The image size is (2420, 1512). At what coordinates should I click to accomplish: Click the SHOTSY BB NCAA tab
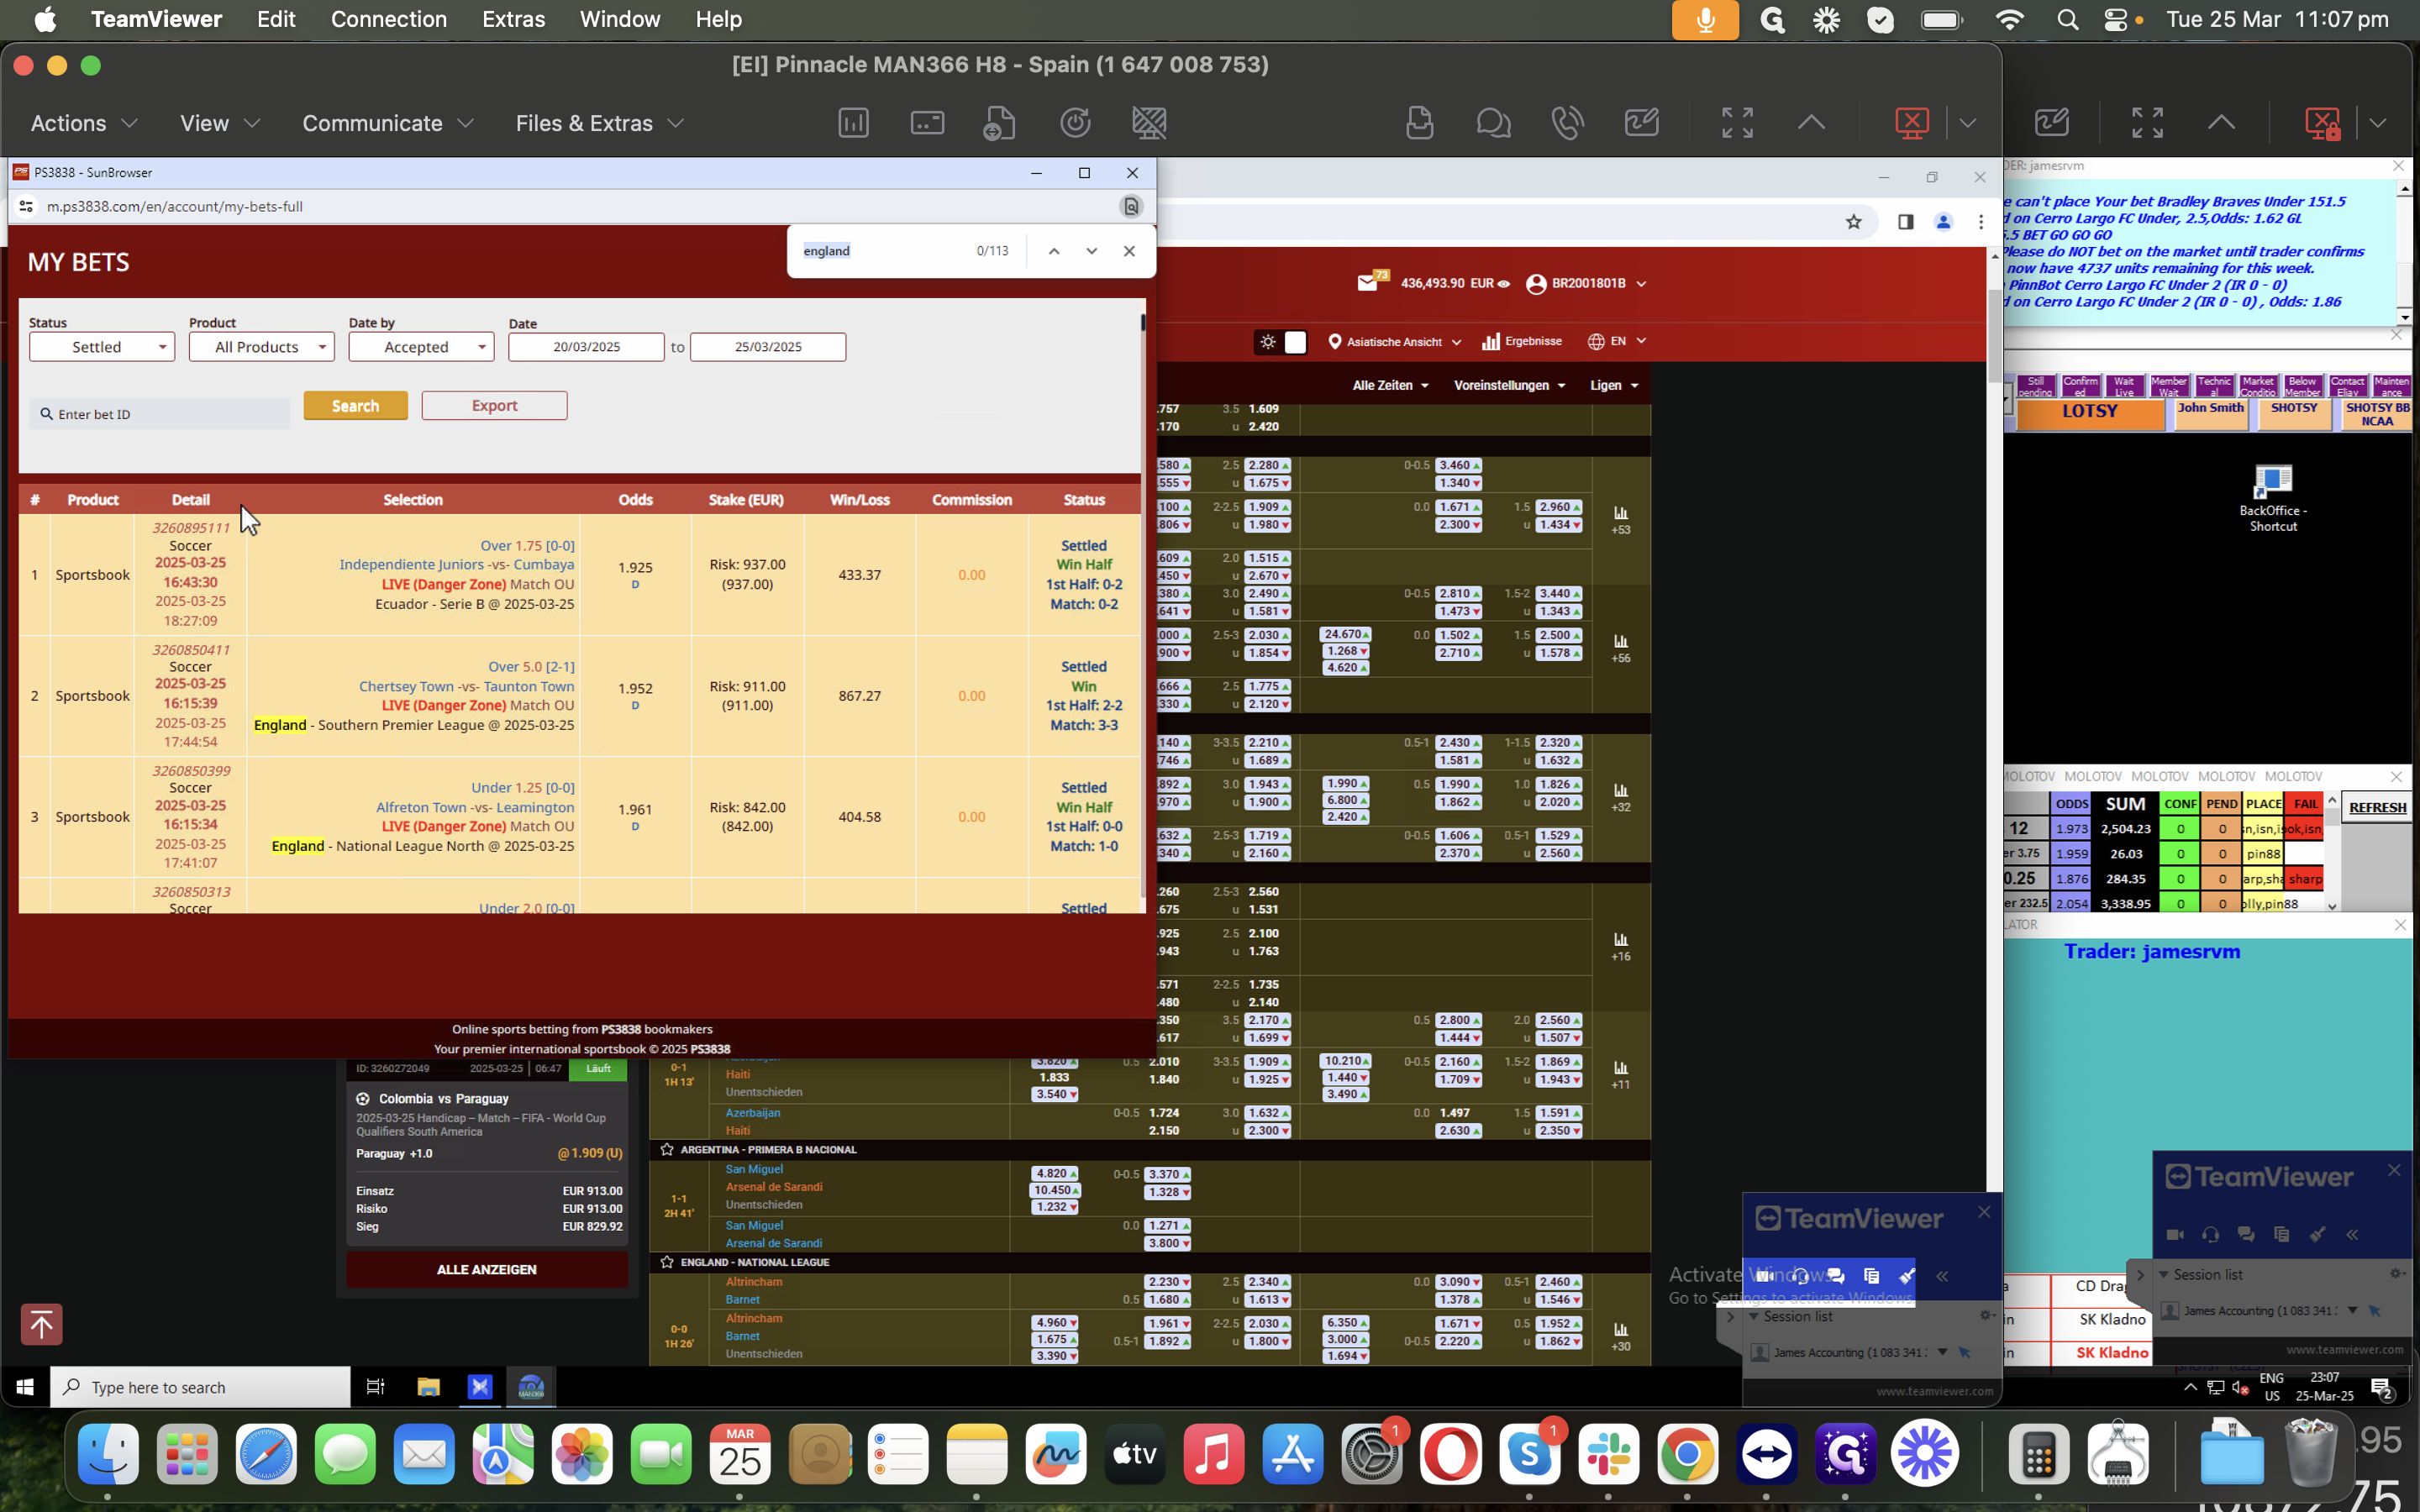[x=2377, y=414]
